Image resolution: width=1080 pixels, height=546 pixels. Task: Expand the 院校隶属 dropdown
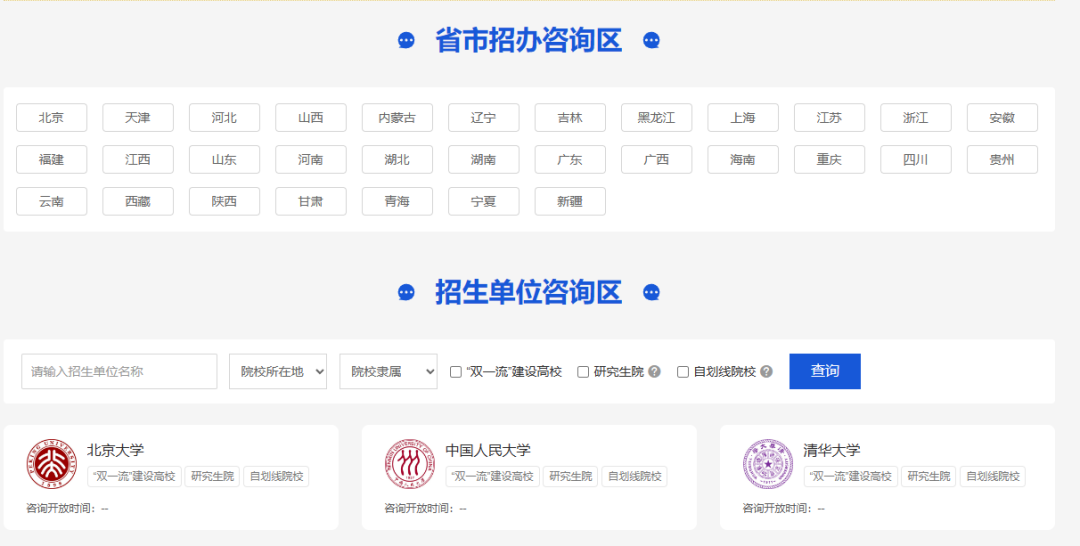click(388, 371)
